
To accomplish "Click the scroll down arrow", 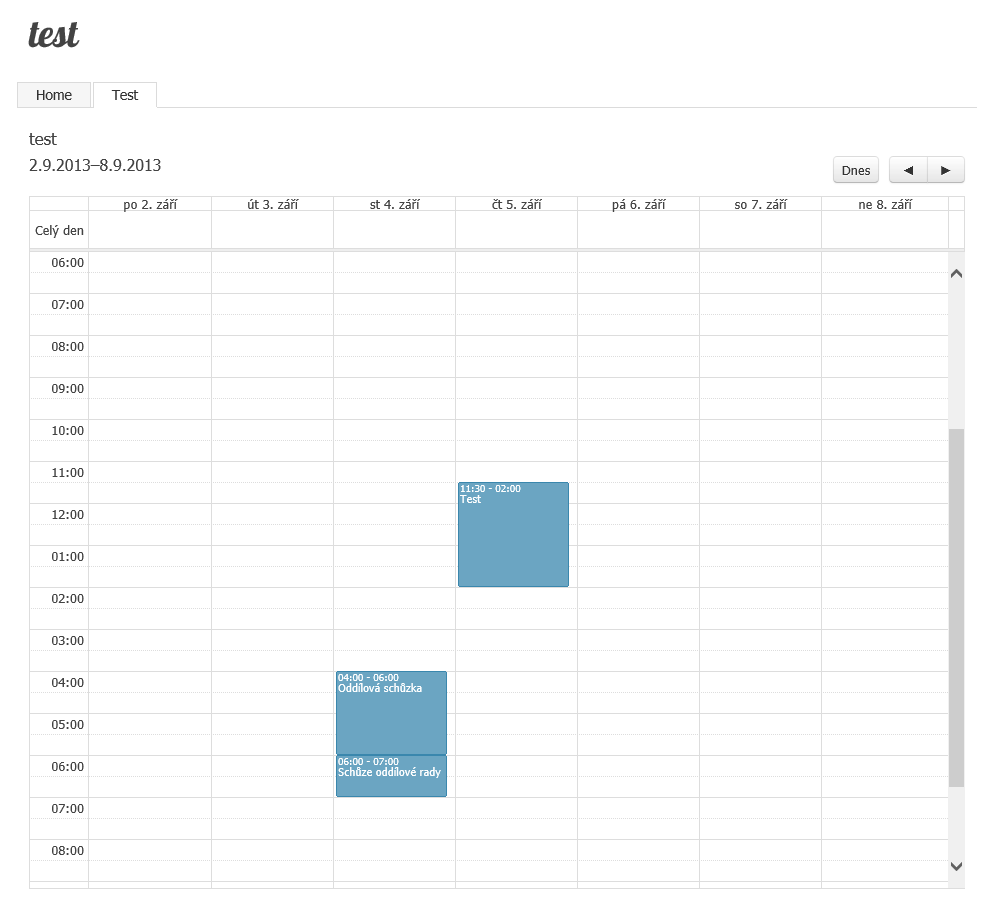I will tap(956, 866).
